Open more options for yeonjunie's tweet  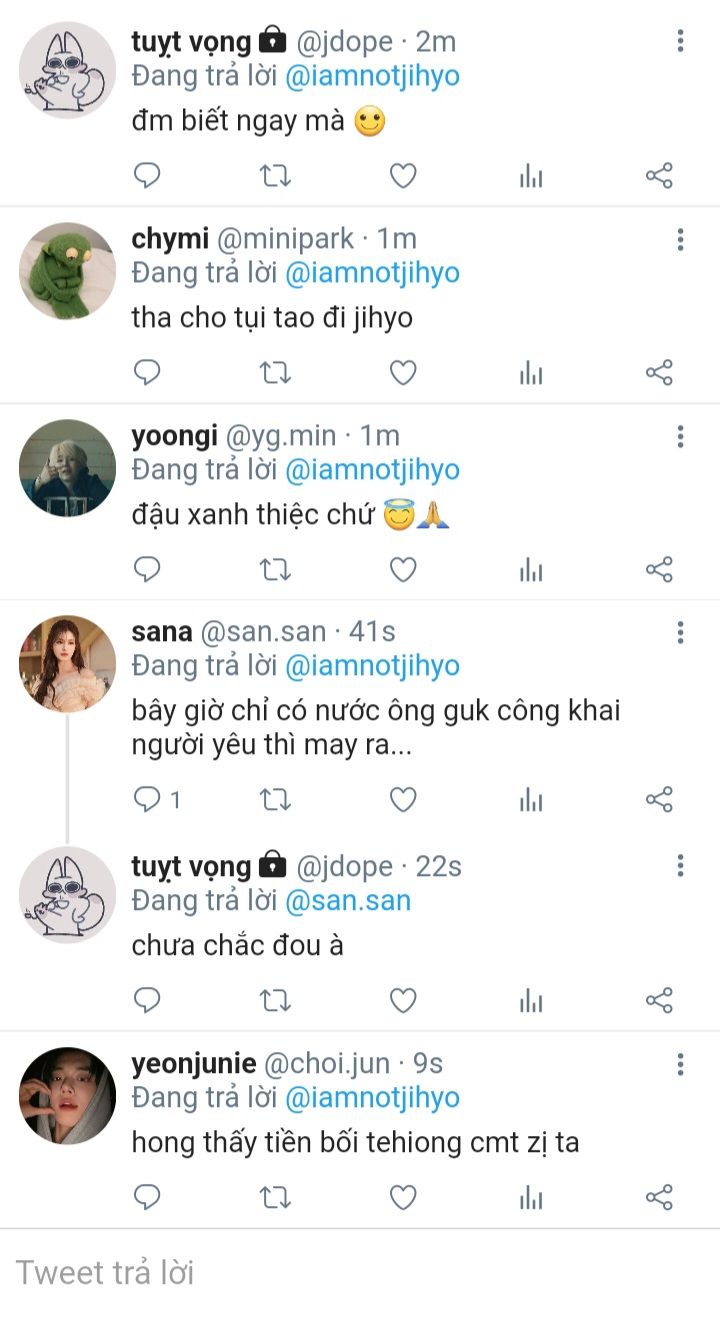tap(680, 1064)
